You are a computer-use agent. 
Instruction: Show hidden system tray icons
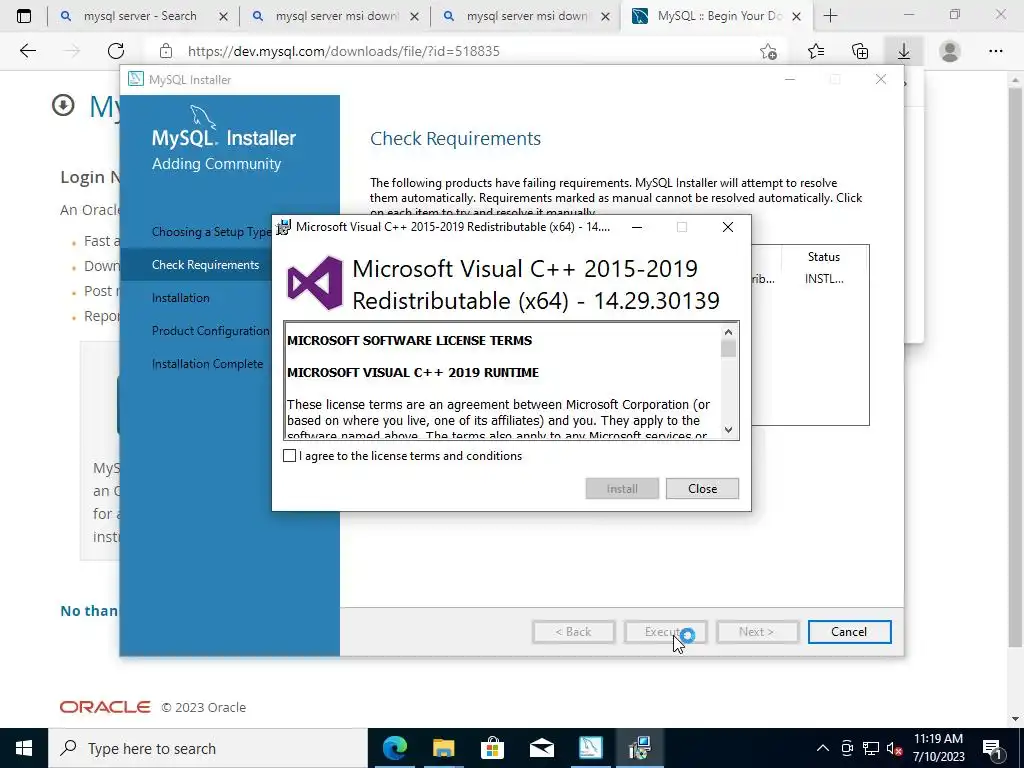(823, 748)
